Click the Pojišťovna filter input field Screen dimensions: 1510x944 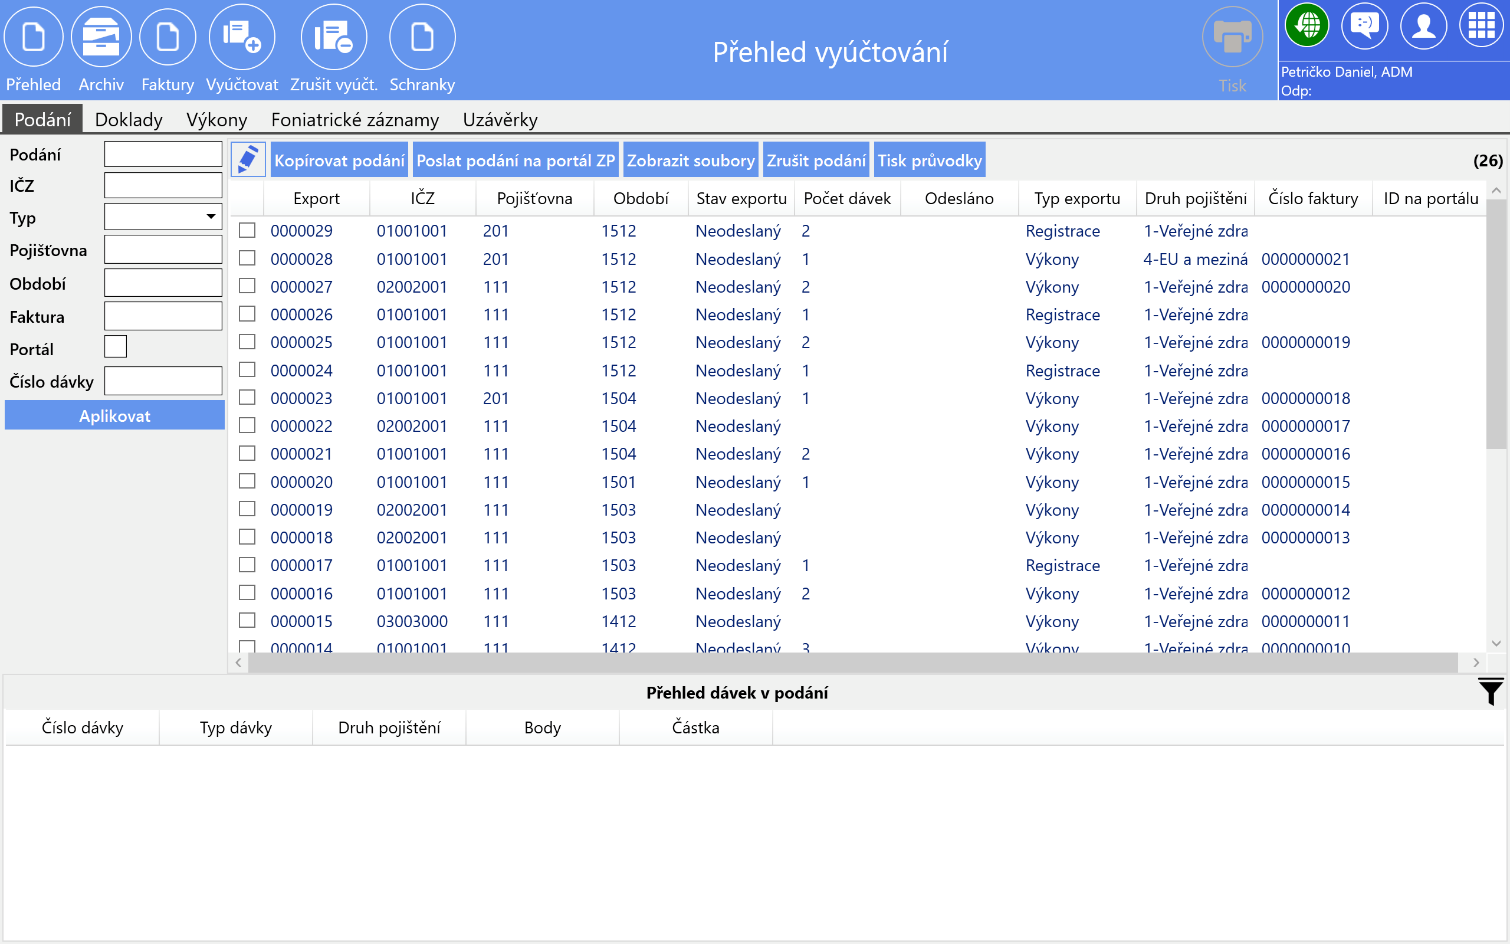pos(163,249)
